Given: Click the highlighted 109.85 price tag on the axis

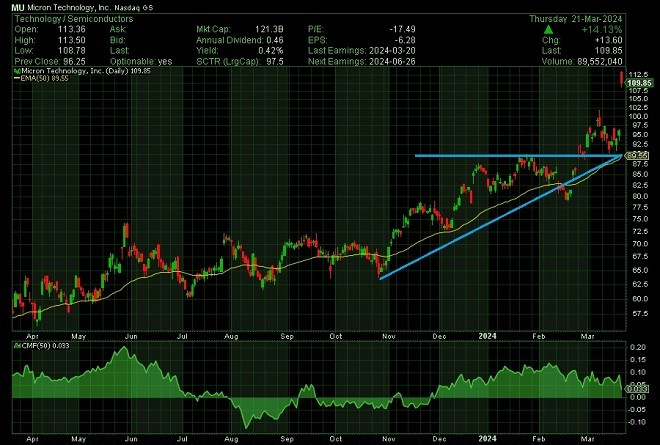Looking at the screenshot, I should click(640, 83).
